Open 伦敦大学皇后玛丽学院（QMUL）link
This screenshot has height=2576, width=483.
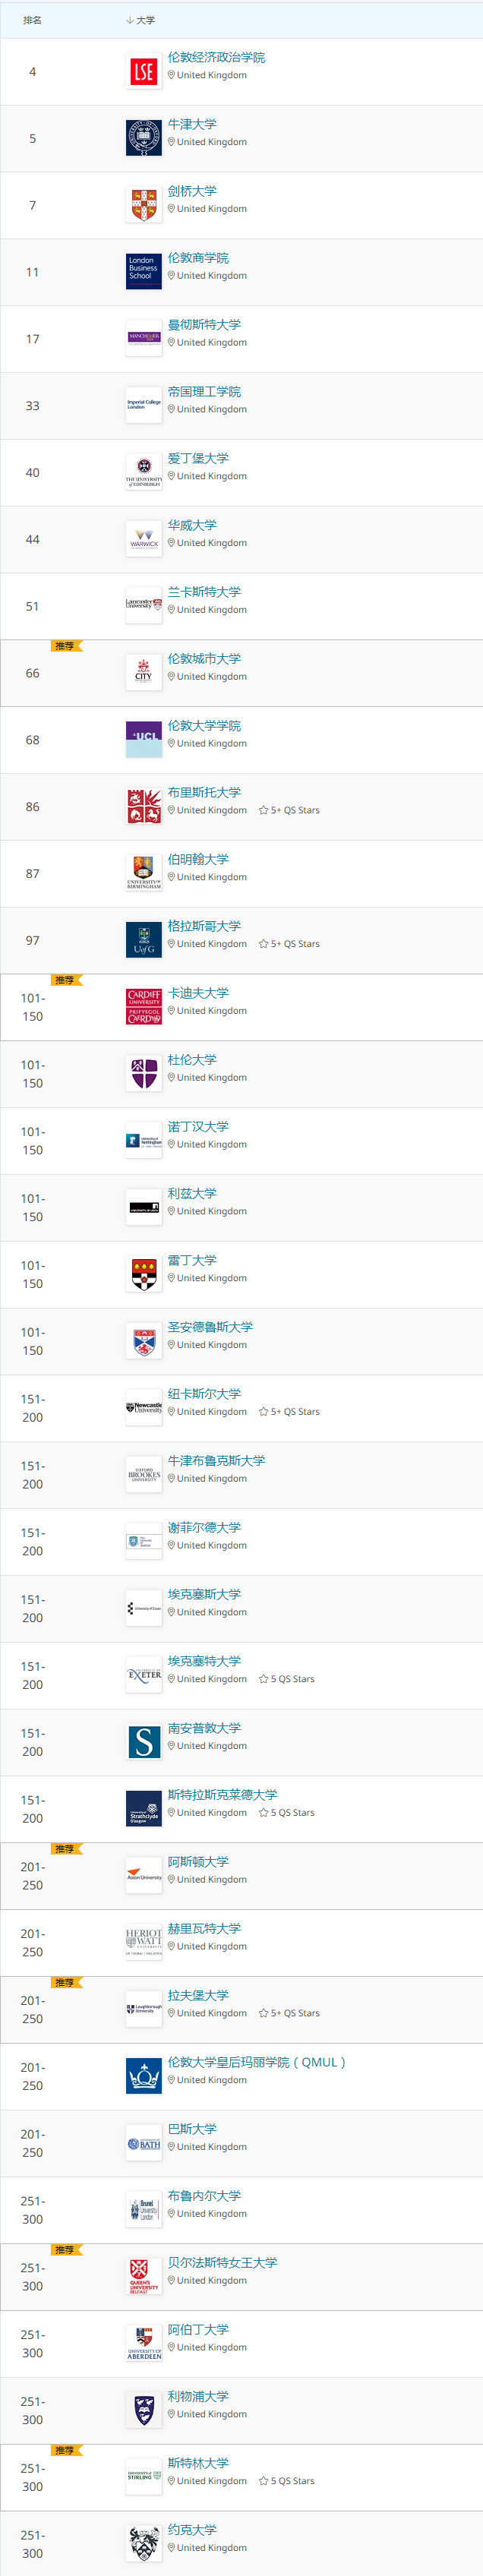click(x=257, y=2062)
